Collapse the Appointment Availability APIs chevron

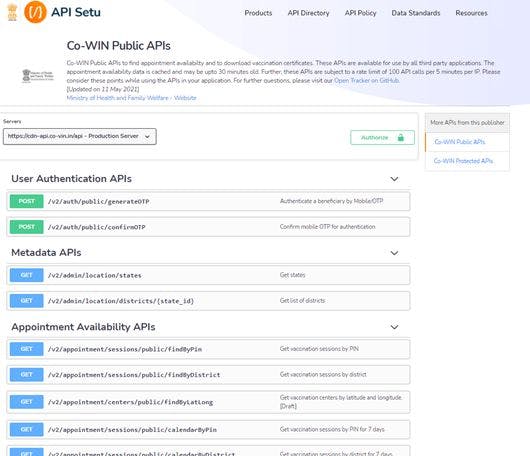tap(394, 327)
